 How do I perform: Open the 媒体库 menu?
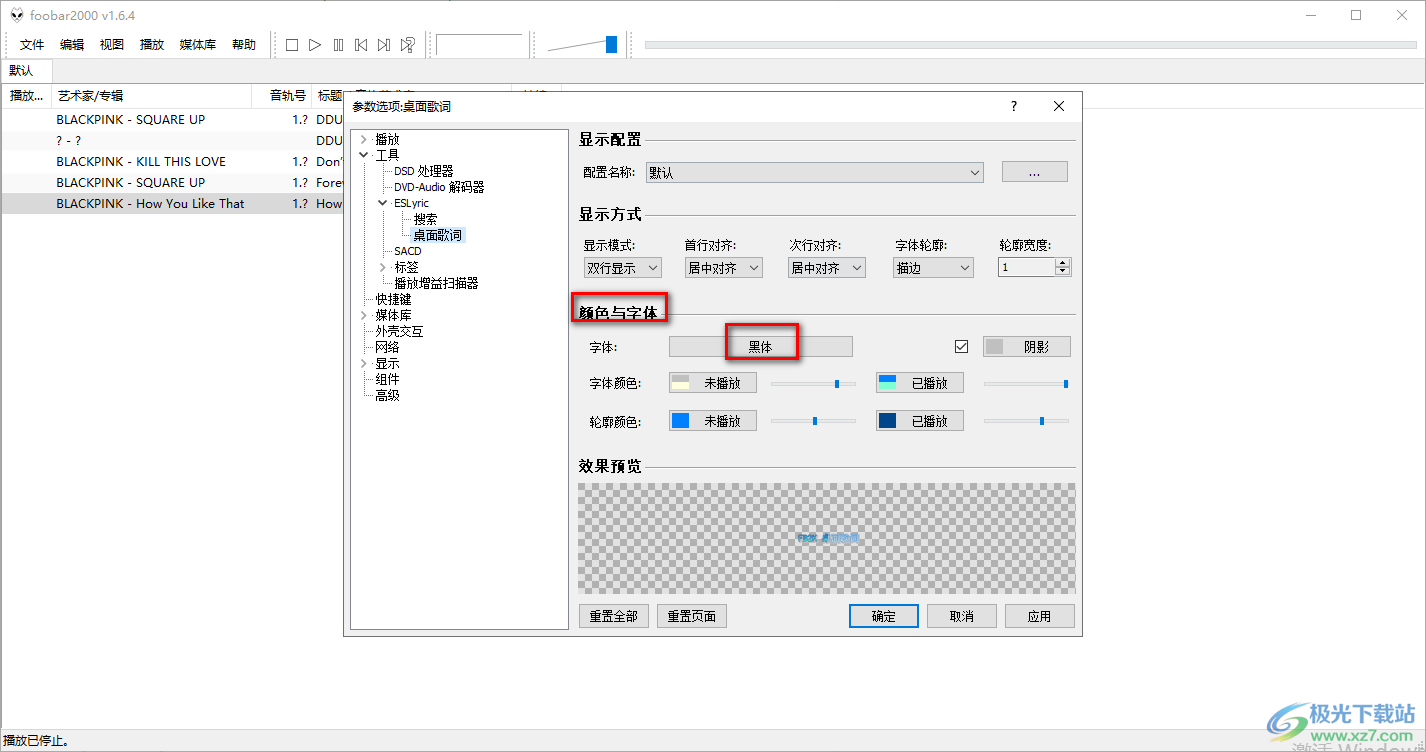[198, 45]
